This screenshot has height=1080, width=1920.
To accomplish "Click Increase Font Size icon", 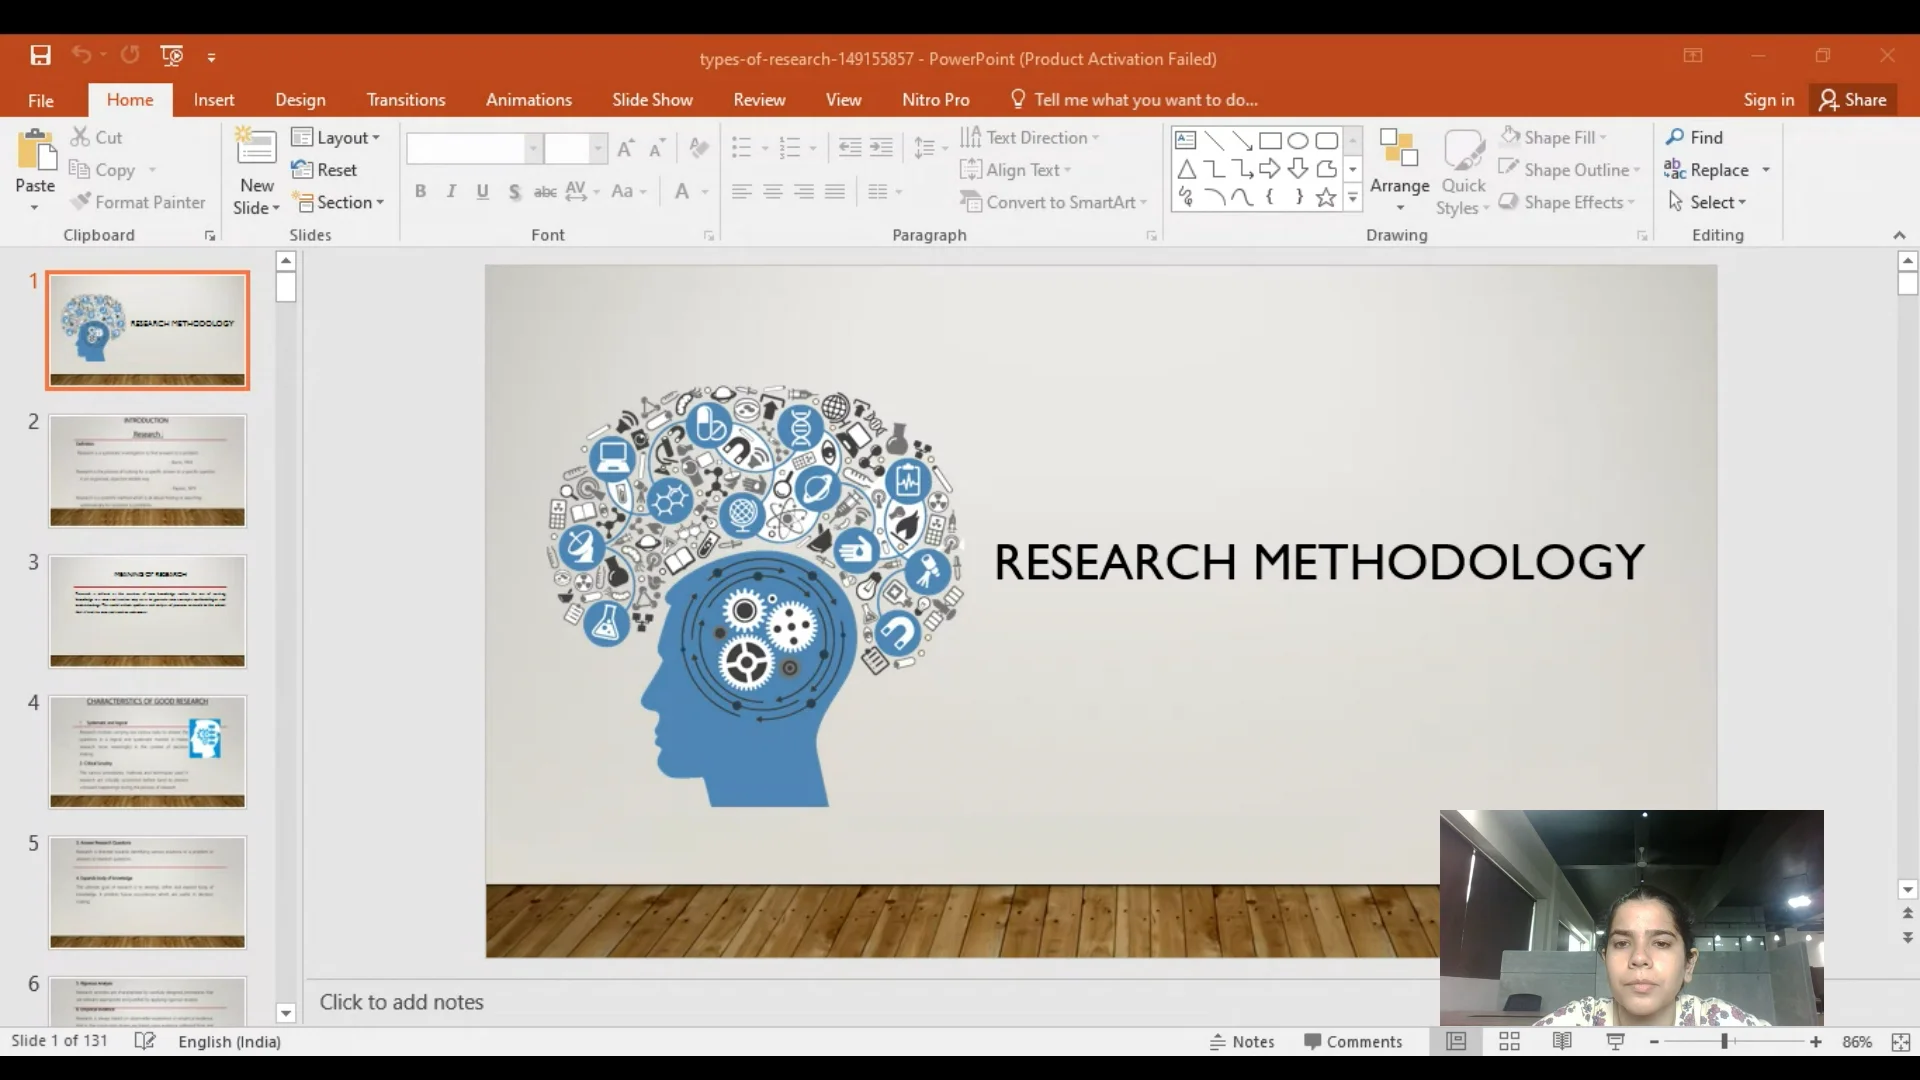I will 626,149.
